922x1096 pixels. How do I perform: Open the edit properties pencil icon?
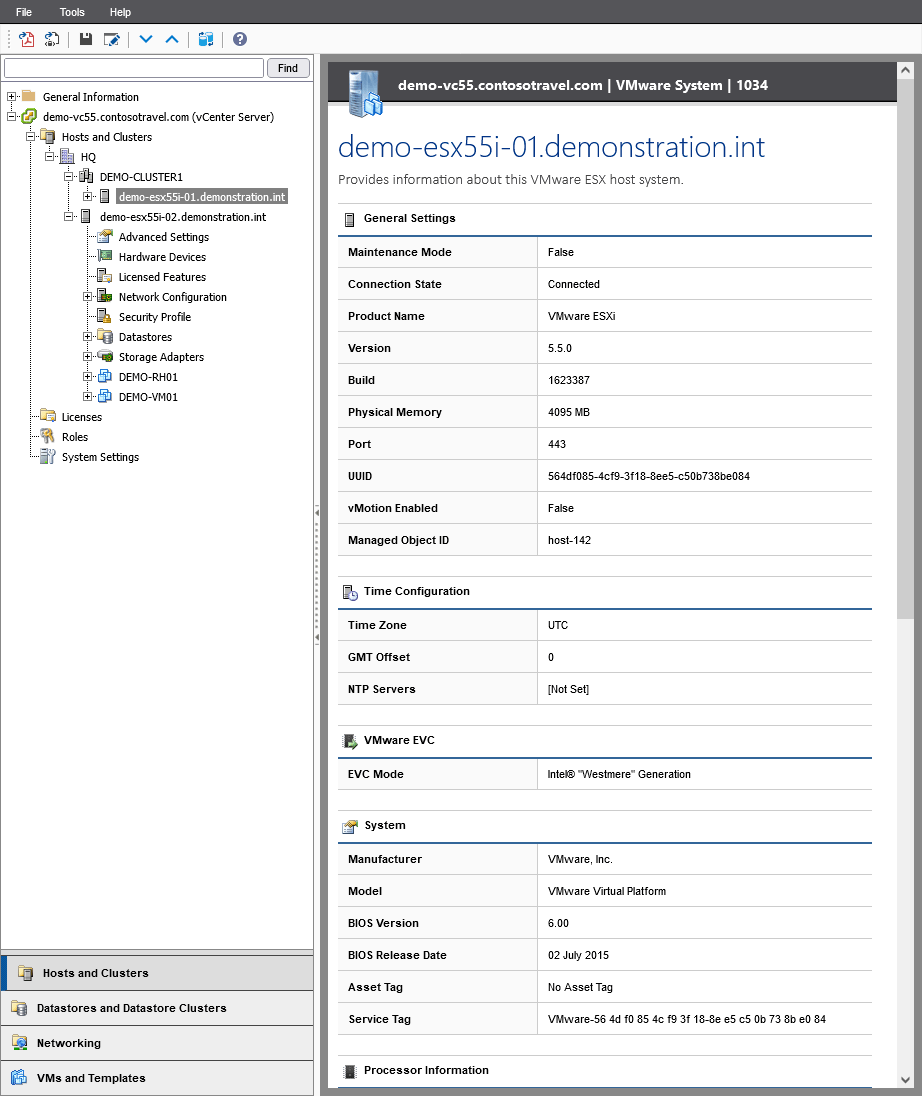click(x=111, y=39)
